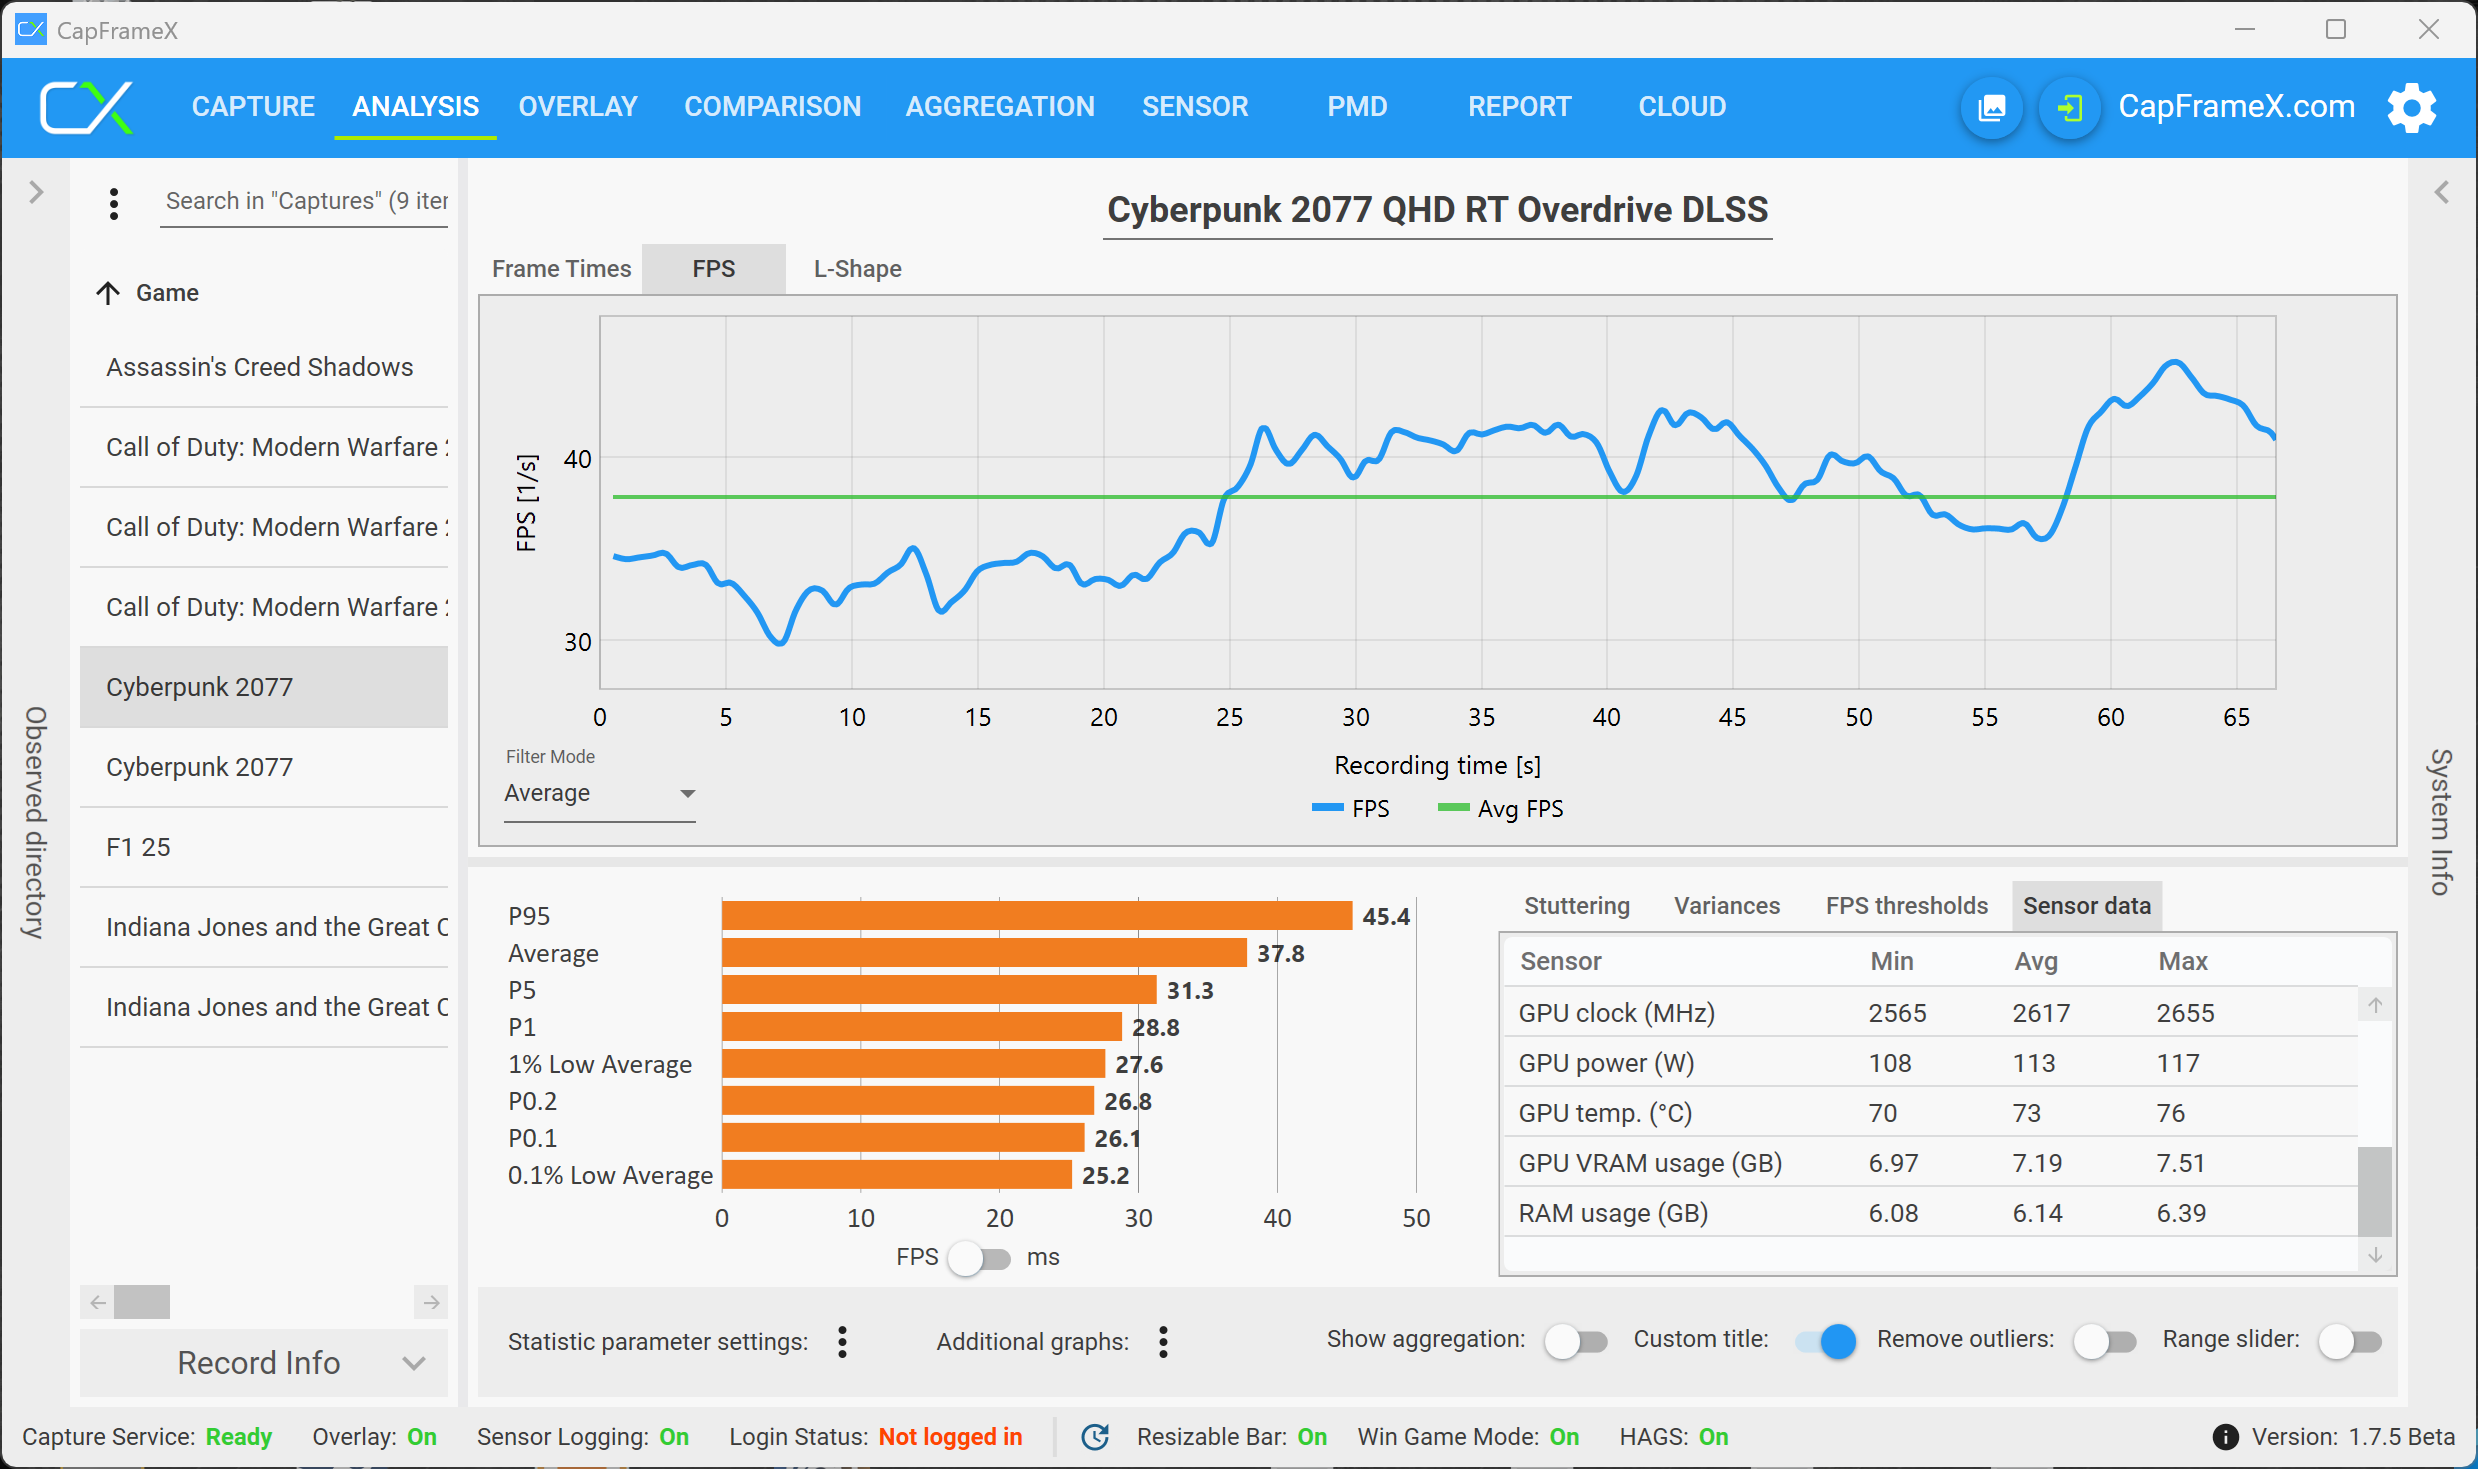Toggle the FPS/ms unit switch

click(980, 1257)
